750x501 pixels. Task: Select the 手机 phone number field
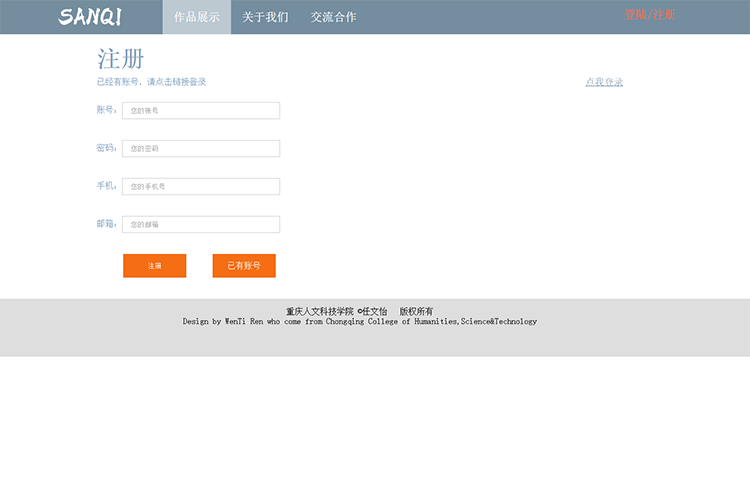point(201,187)
